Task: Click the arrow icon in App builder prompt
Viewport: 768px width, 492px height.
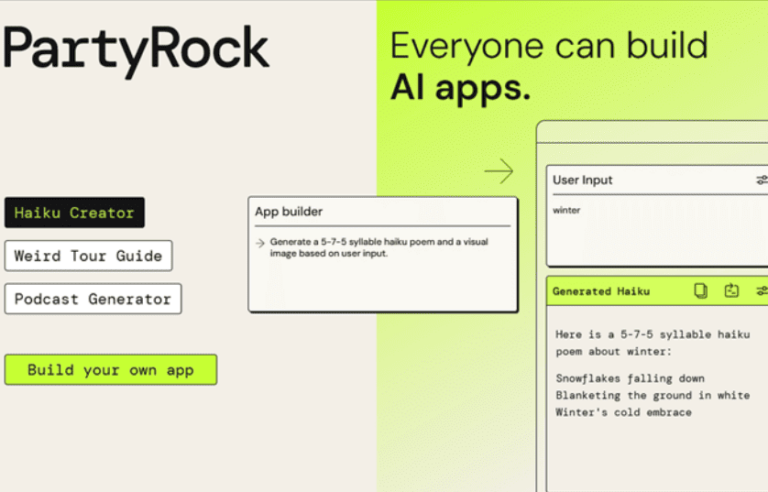Action: point(260,243)
